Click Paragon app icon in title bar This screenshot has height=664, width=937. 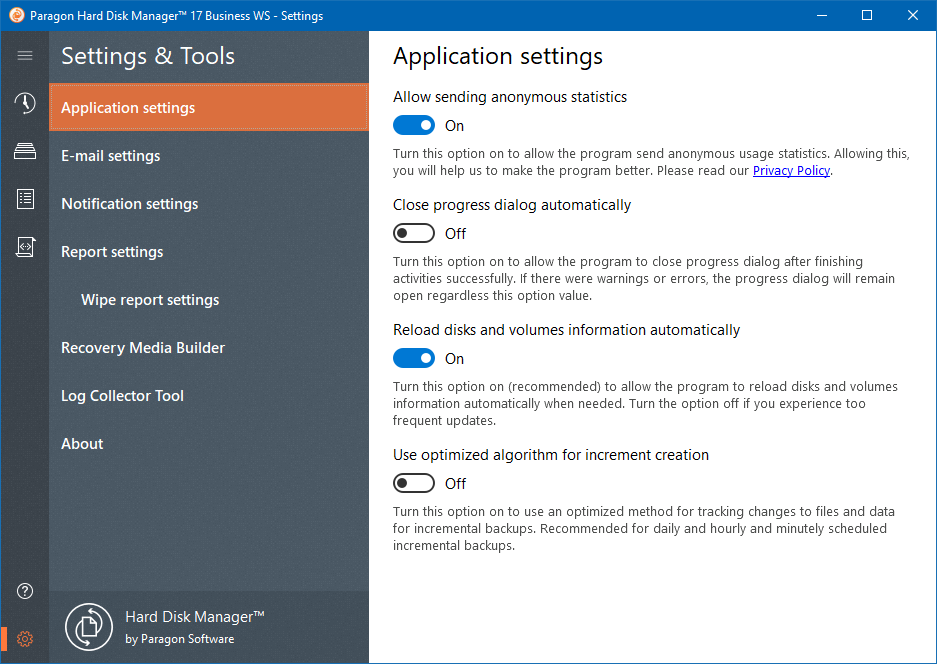click(x=16, y=16)
